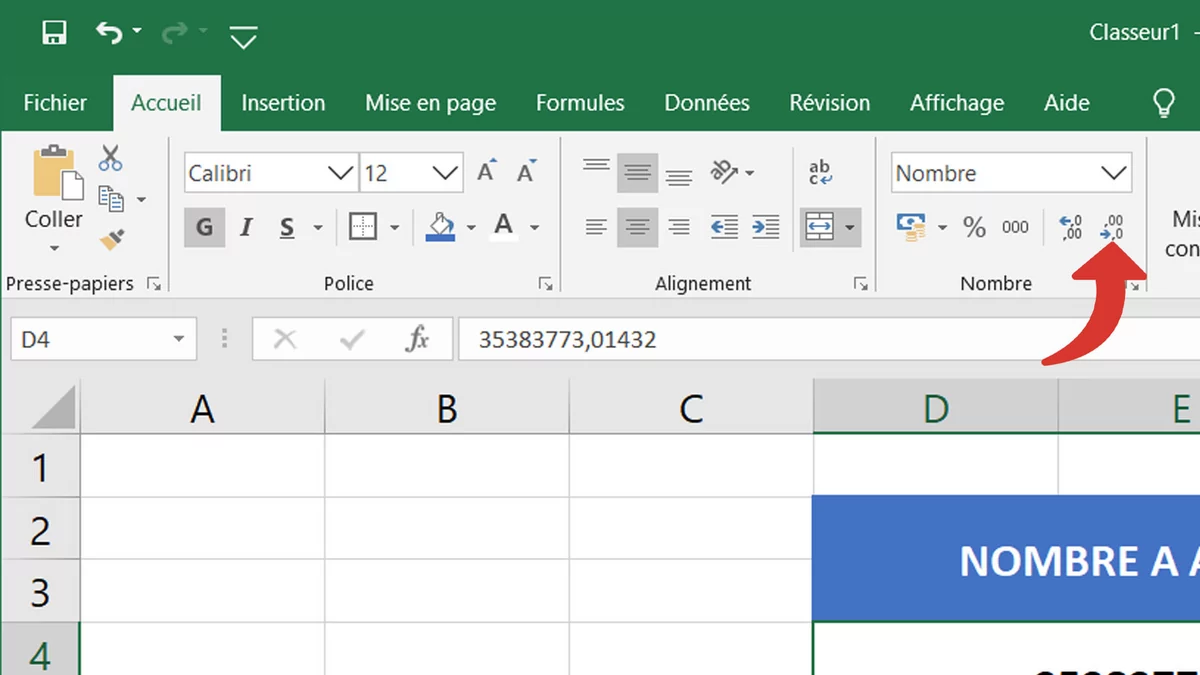The image size is (1200, 675).
Task: Open the merge cells dropdown arrow
Action: tap(850, 228)
